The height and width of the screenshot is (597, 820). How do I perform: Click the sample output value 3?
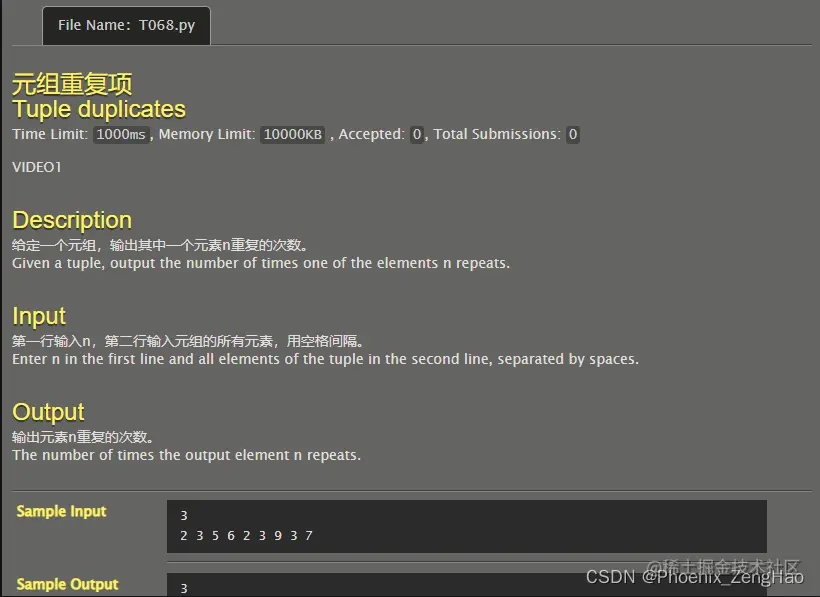[184, 589]
